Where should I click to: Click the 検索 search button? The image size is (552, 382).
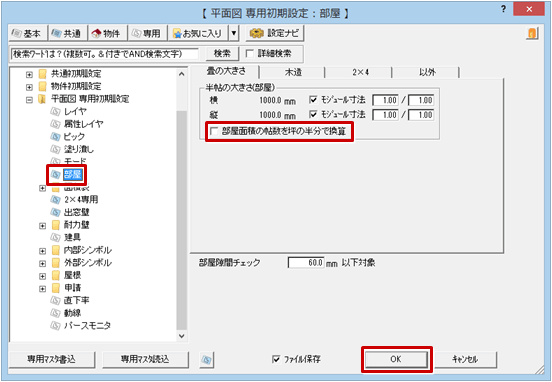pos(222,54)
